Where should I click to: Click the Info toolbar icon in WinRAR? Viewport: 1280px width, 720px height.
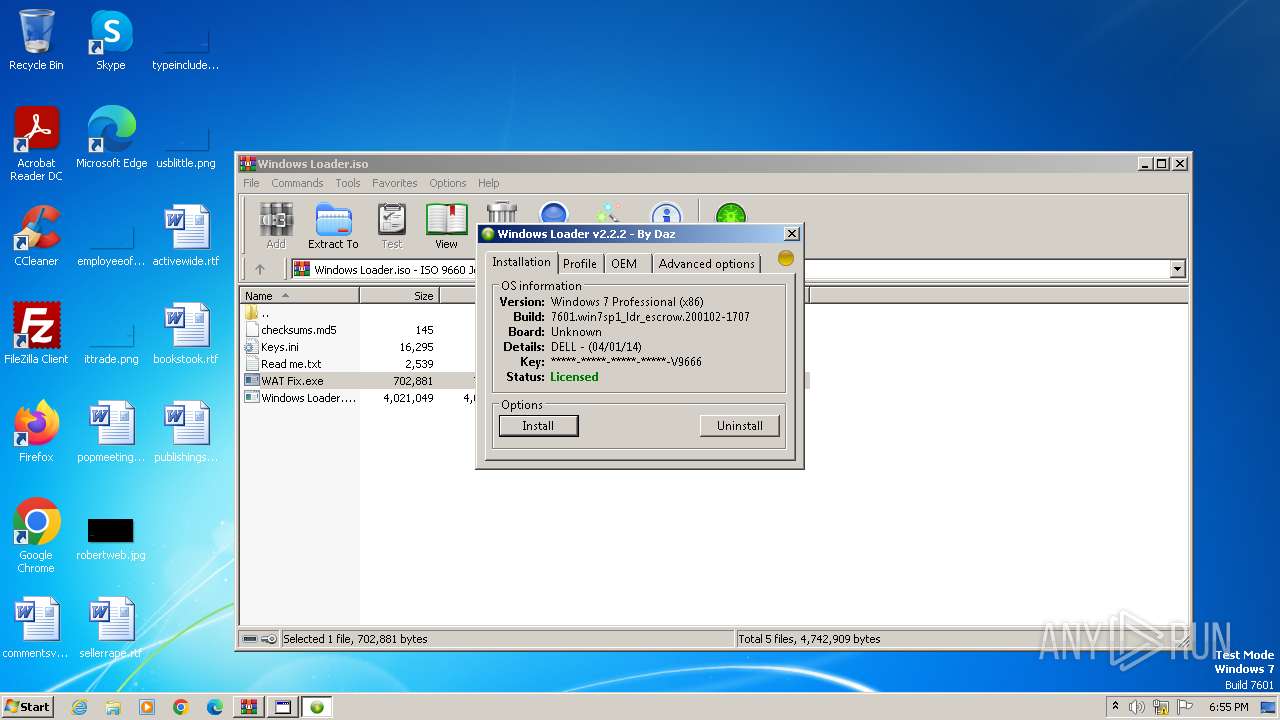666,213
